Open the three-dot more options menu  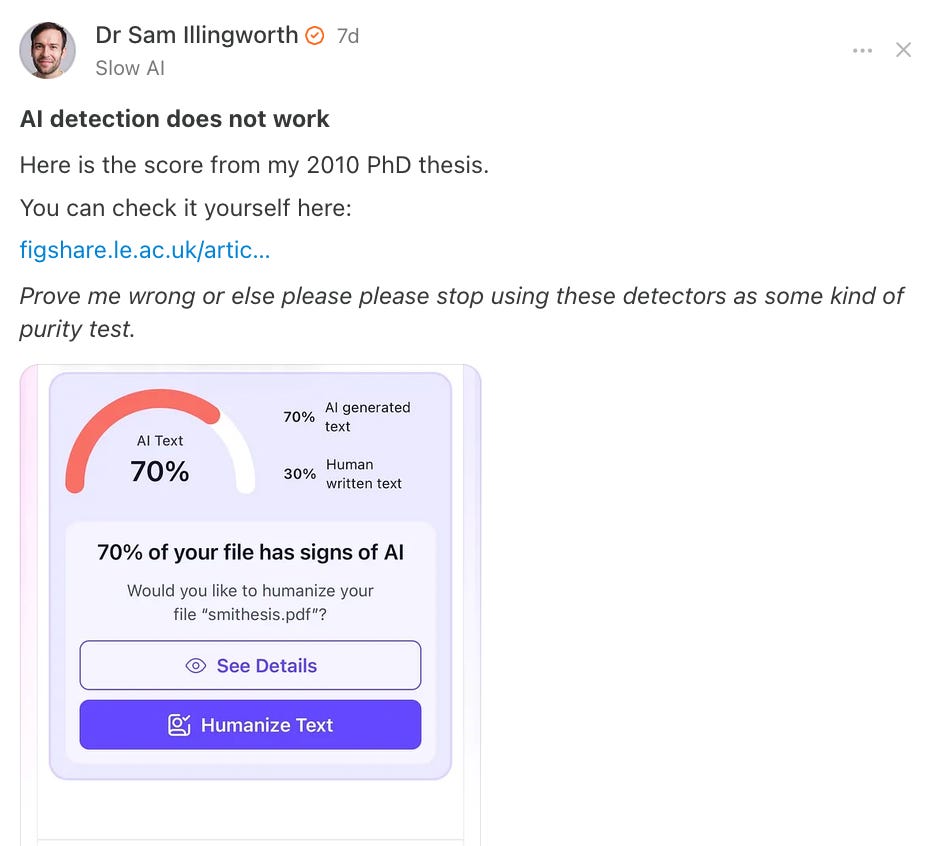coord(862,50)
